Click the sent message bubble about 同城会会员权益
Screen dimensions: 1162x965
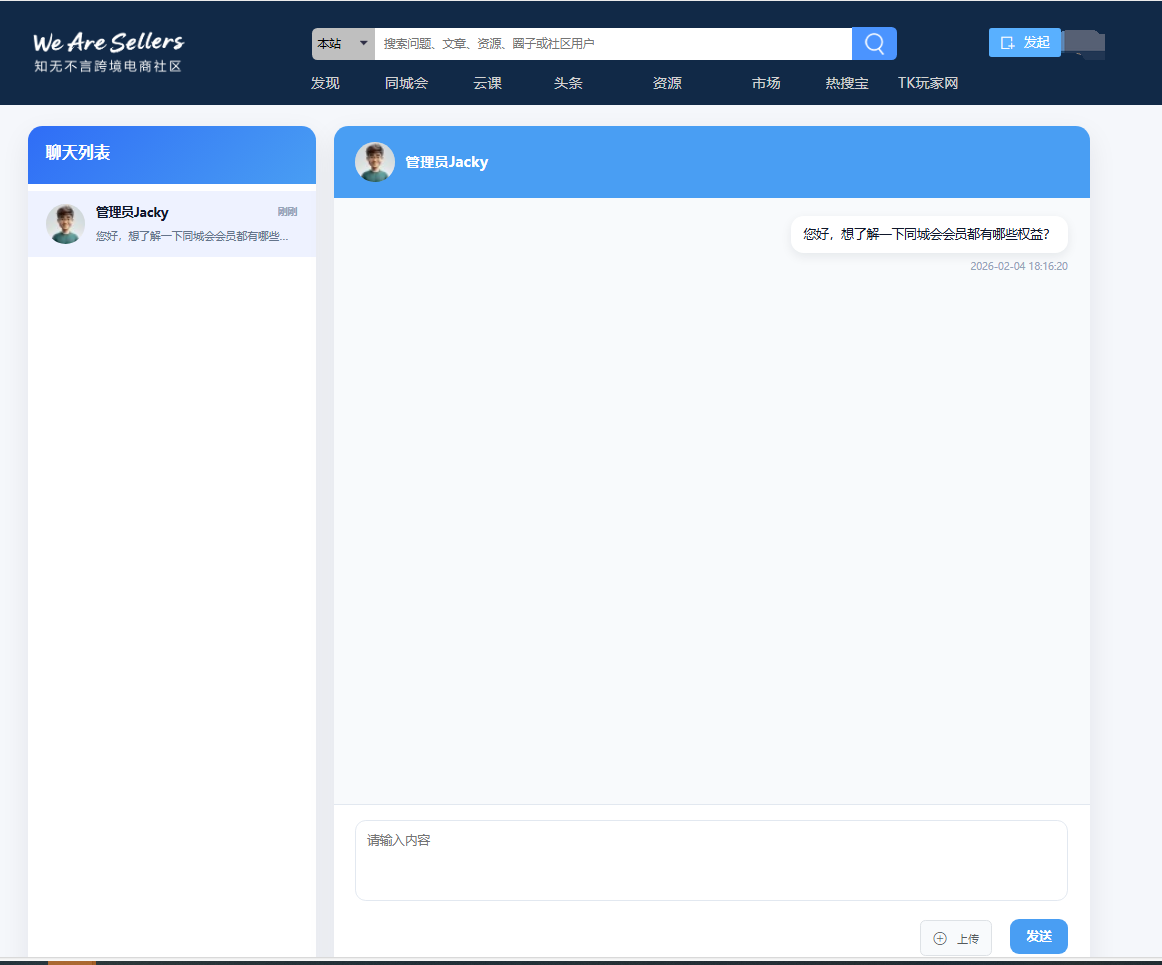click(x=928, y=235)
